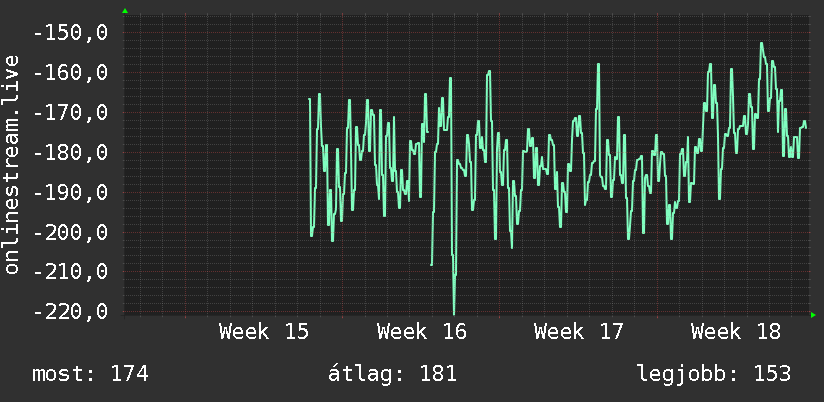
Task: Click the '-180,0' y-axis label
Action: tap(70, 152)
